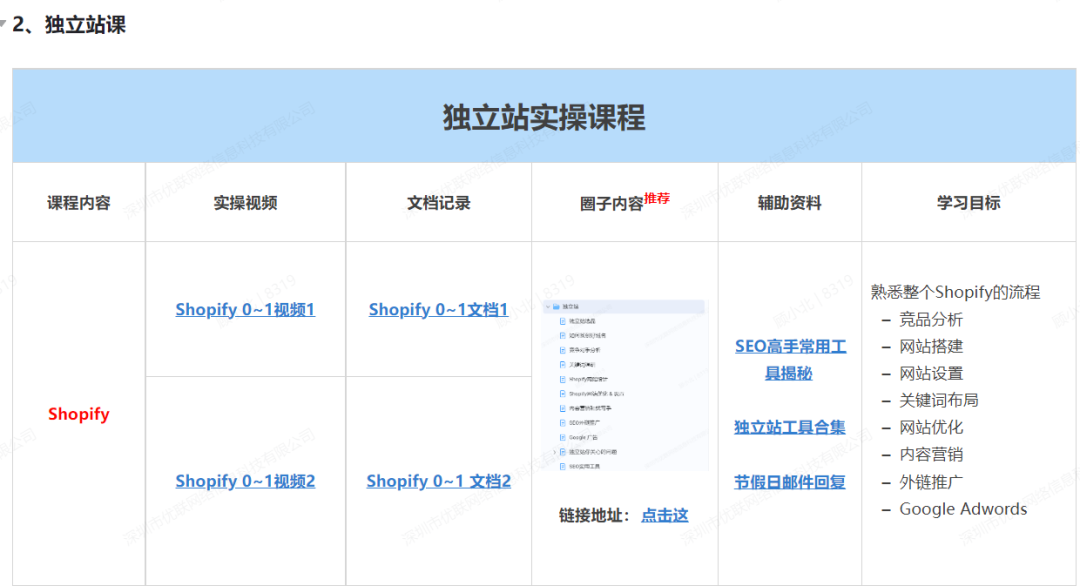Image resolution: width=1080 pixels, height=586 pixels.
Task: Click the 关键词布局 list item
Action: (x=939, y=400)
